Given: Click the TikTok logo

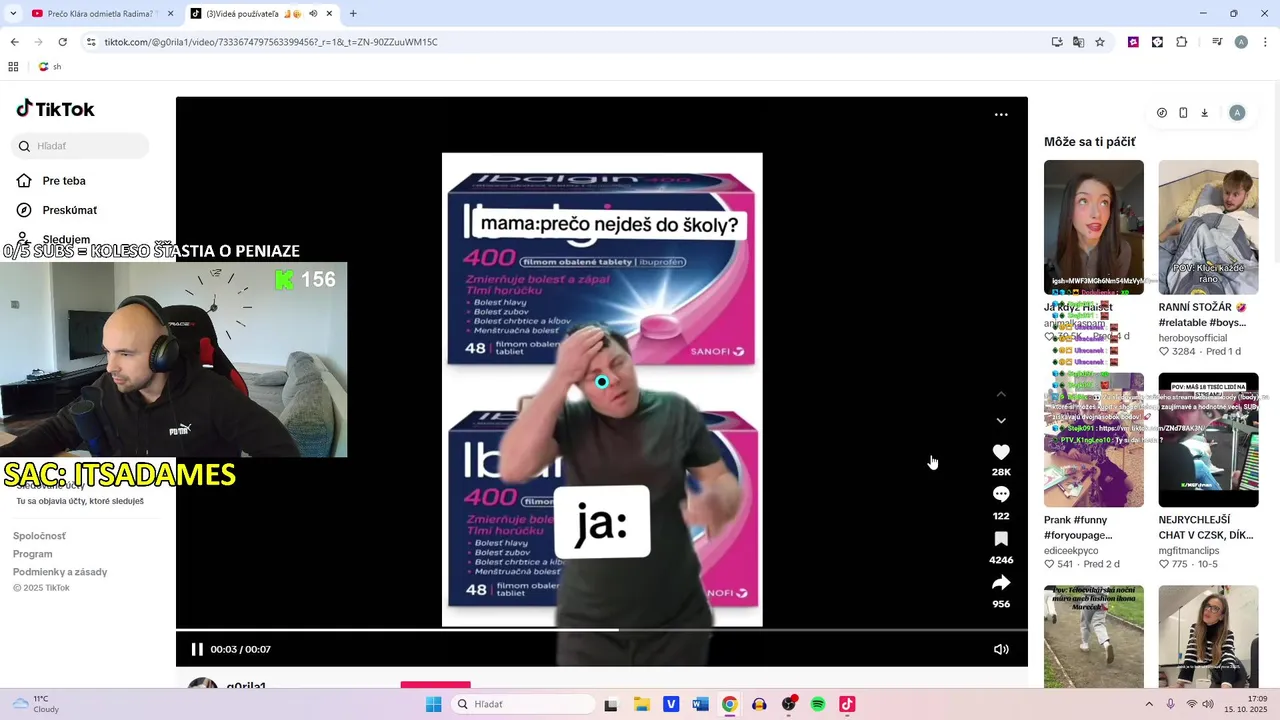Looking at the screenshot, I should (x=55, y=109).
